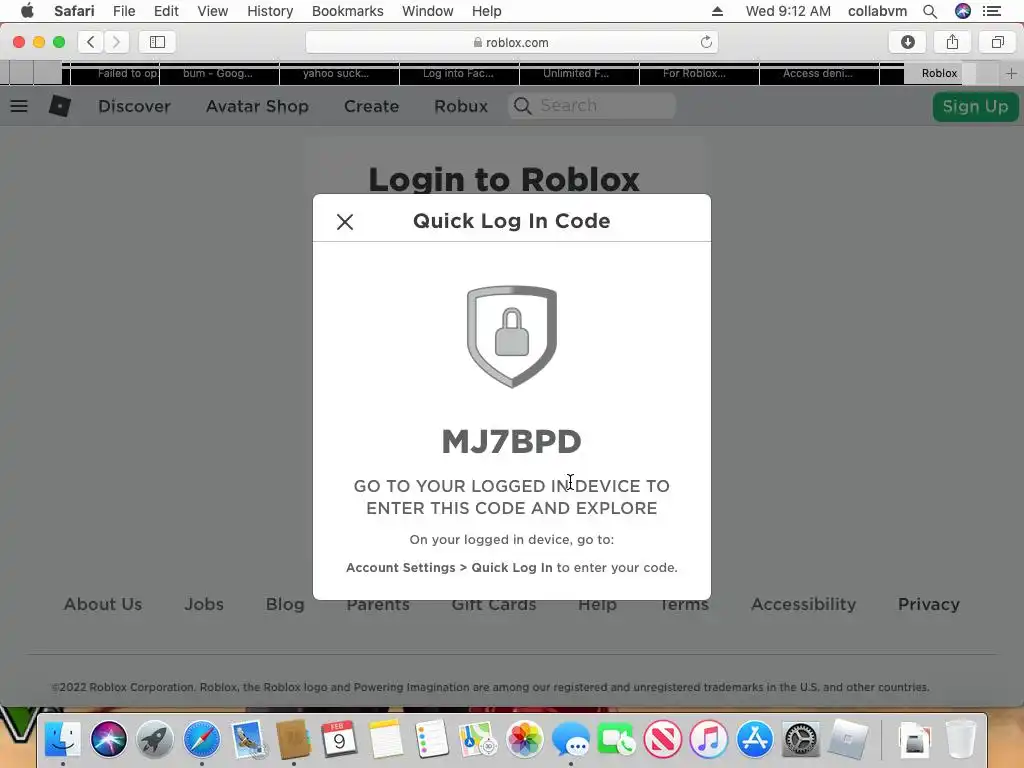Screen dimensions: 1024x768
Task: Switch to the 'bum - Goog...' tab
Action: (219, 73)
